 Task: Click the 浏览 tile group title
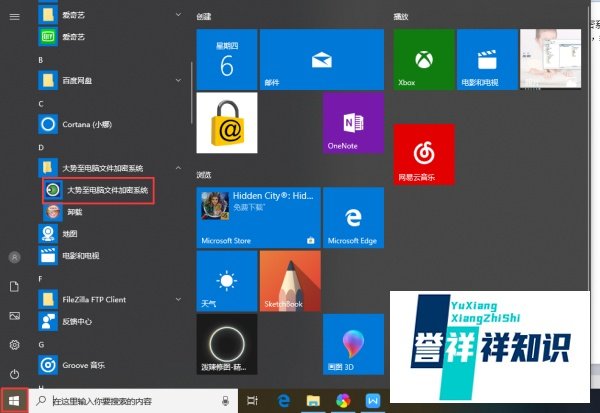point(204,175)
